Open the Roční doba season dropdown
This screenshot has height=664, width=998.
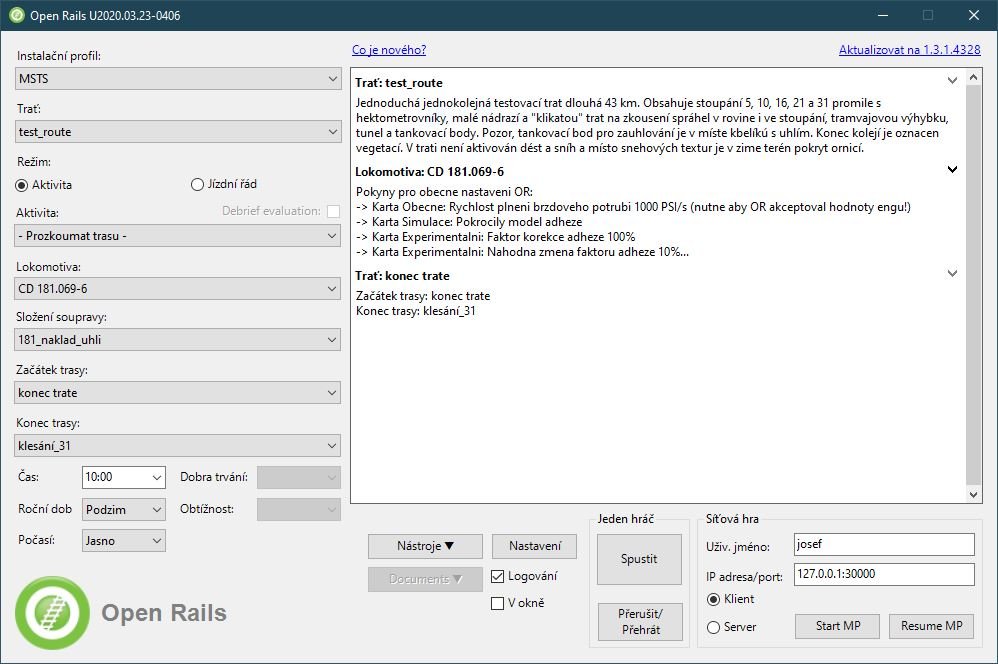tap(124, 509)
